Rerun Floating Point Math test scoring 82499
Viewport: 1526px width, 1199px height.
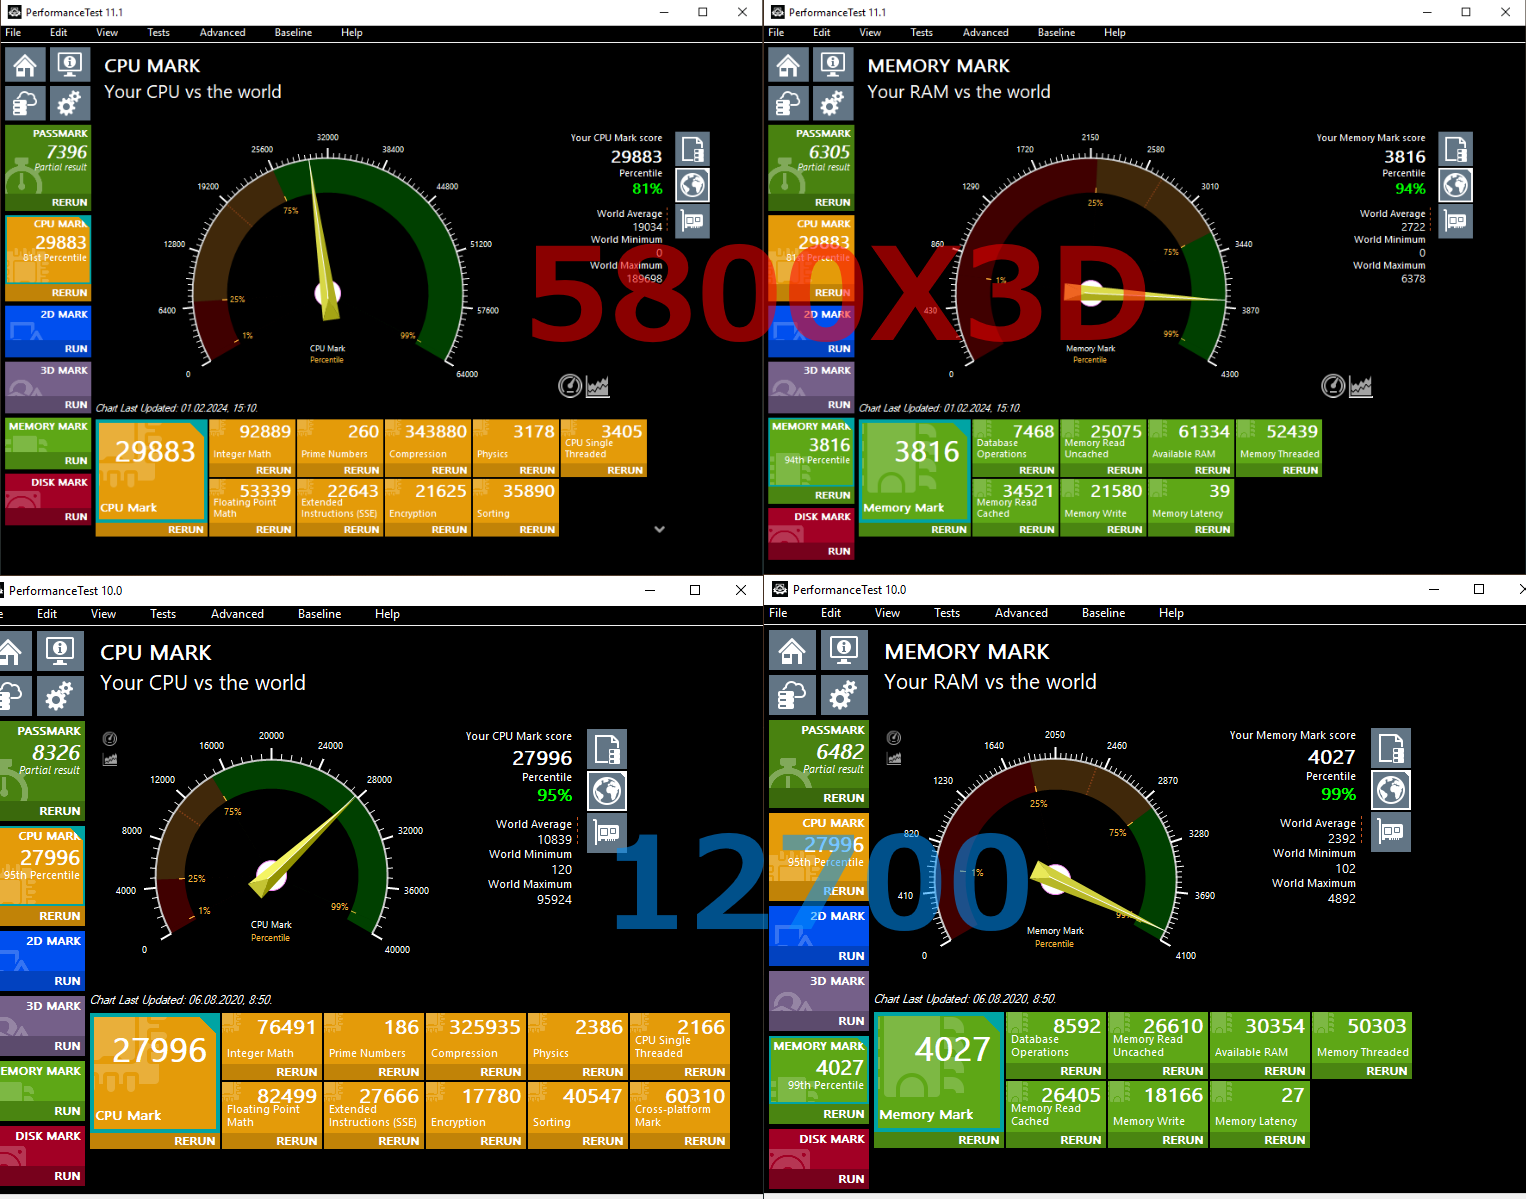tap(297, 1141)
